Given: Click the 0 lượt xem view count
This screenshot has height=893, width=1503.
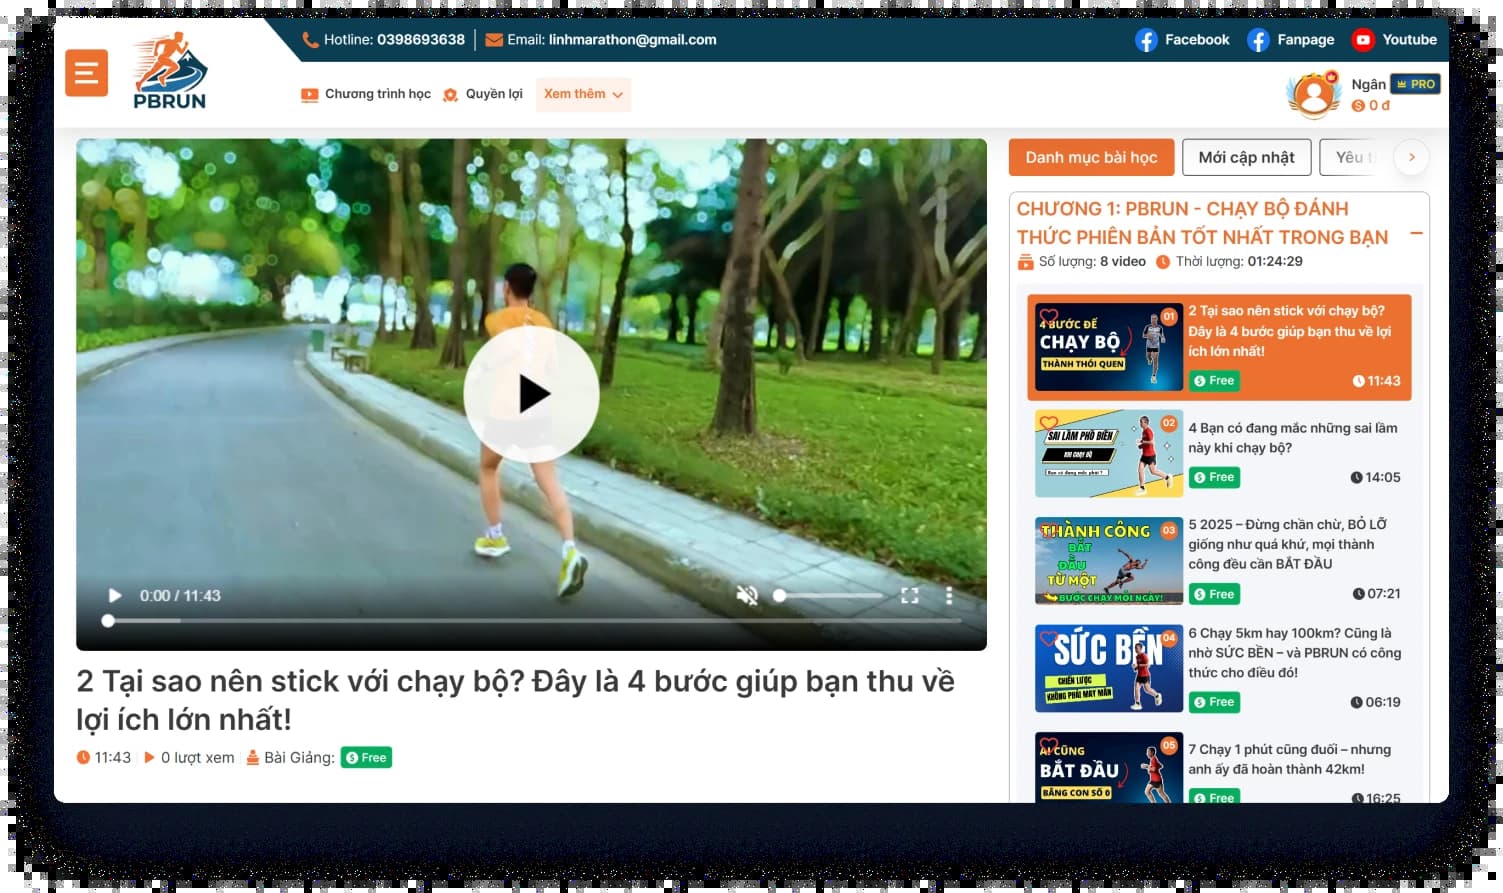Looking at the screenshot, I should click(x=189, y=758).
